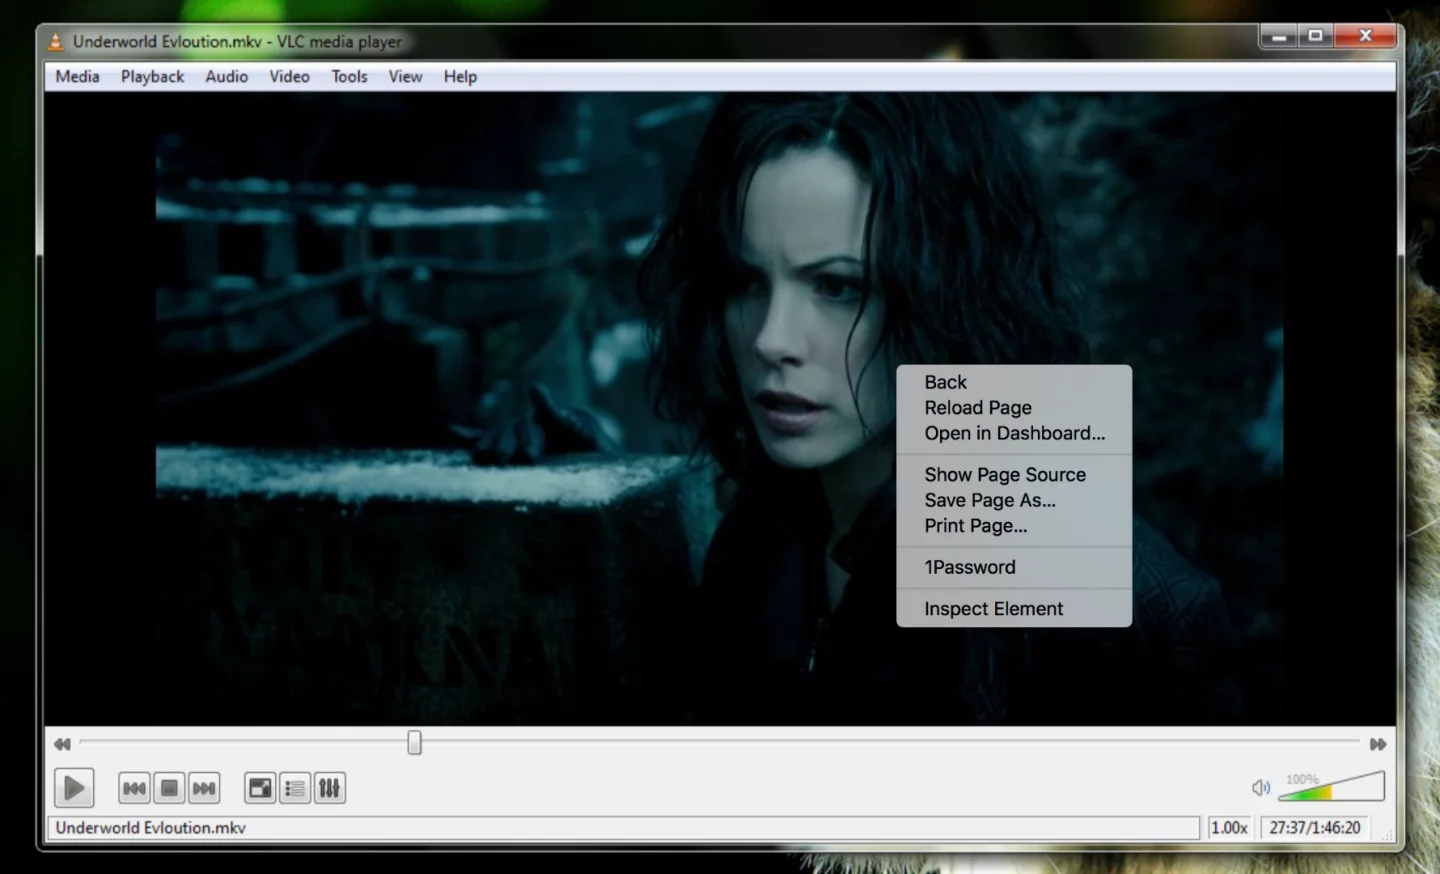The height and width of the screenshot is (874, 1440).
Task: Click Reload Page in the context menu
Action: [977, 407]
